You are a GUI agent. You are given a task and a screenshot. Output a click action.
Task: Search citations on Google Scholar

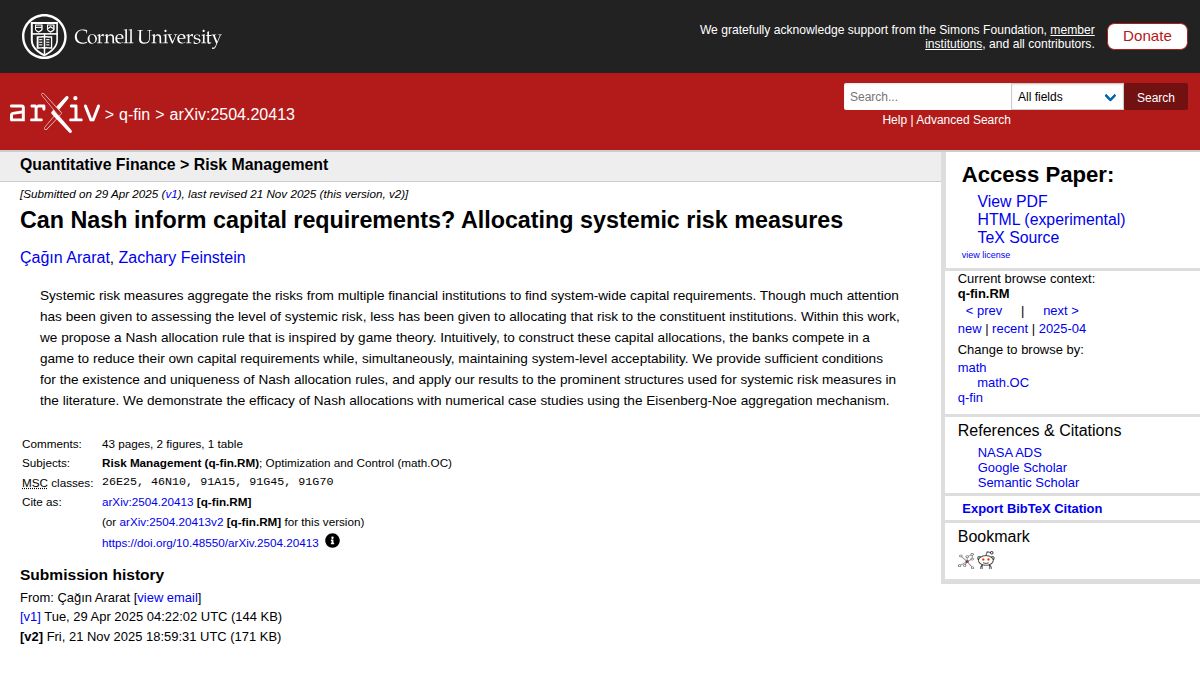1022,467
